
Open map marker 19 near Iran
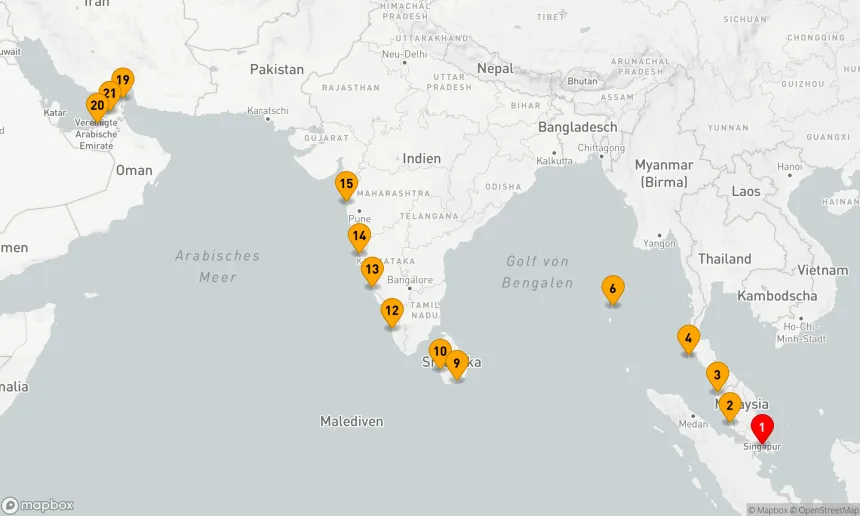(x=123, y=82)
